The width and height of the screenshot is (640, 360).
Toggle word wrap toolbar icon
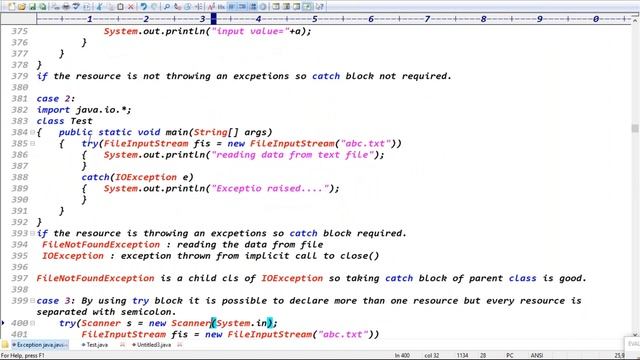231,7
